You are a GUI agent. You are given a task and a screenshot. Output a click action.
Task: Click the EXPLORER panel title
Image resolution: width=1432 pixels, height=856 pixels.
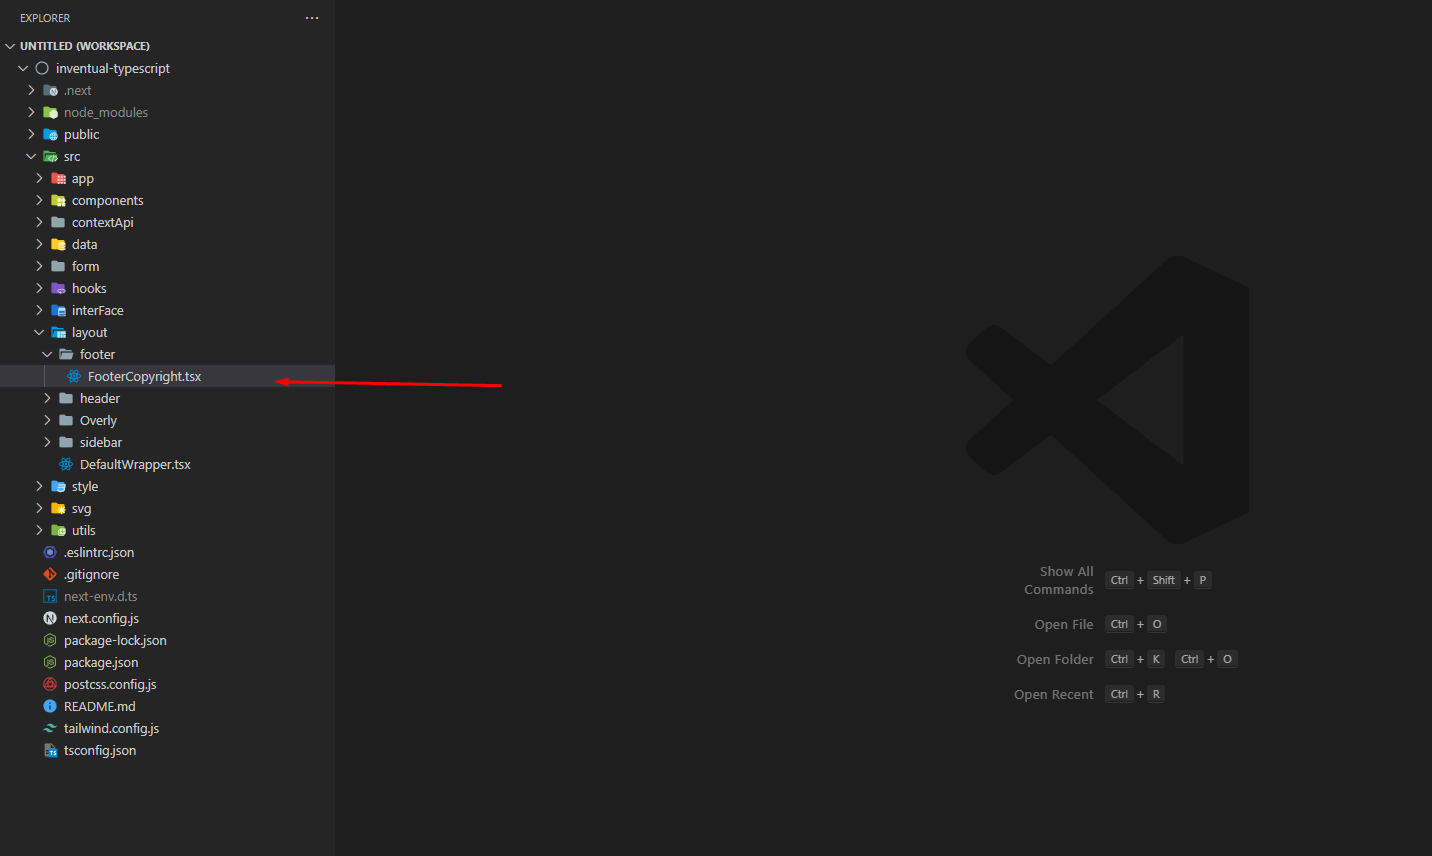click(45, 18)
